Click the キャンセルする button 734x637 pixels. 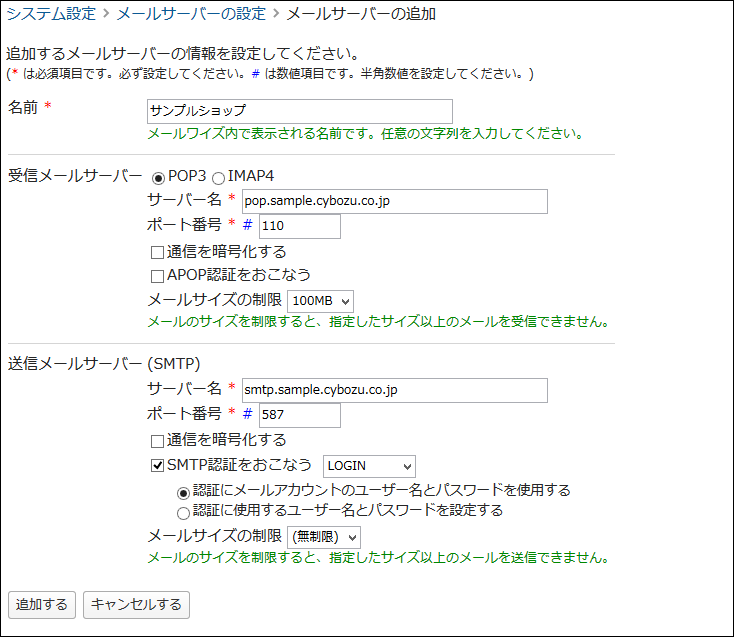coord(136,604)
